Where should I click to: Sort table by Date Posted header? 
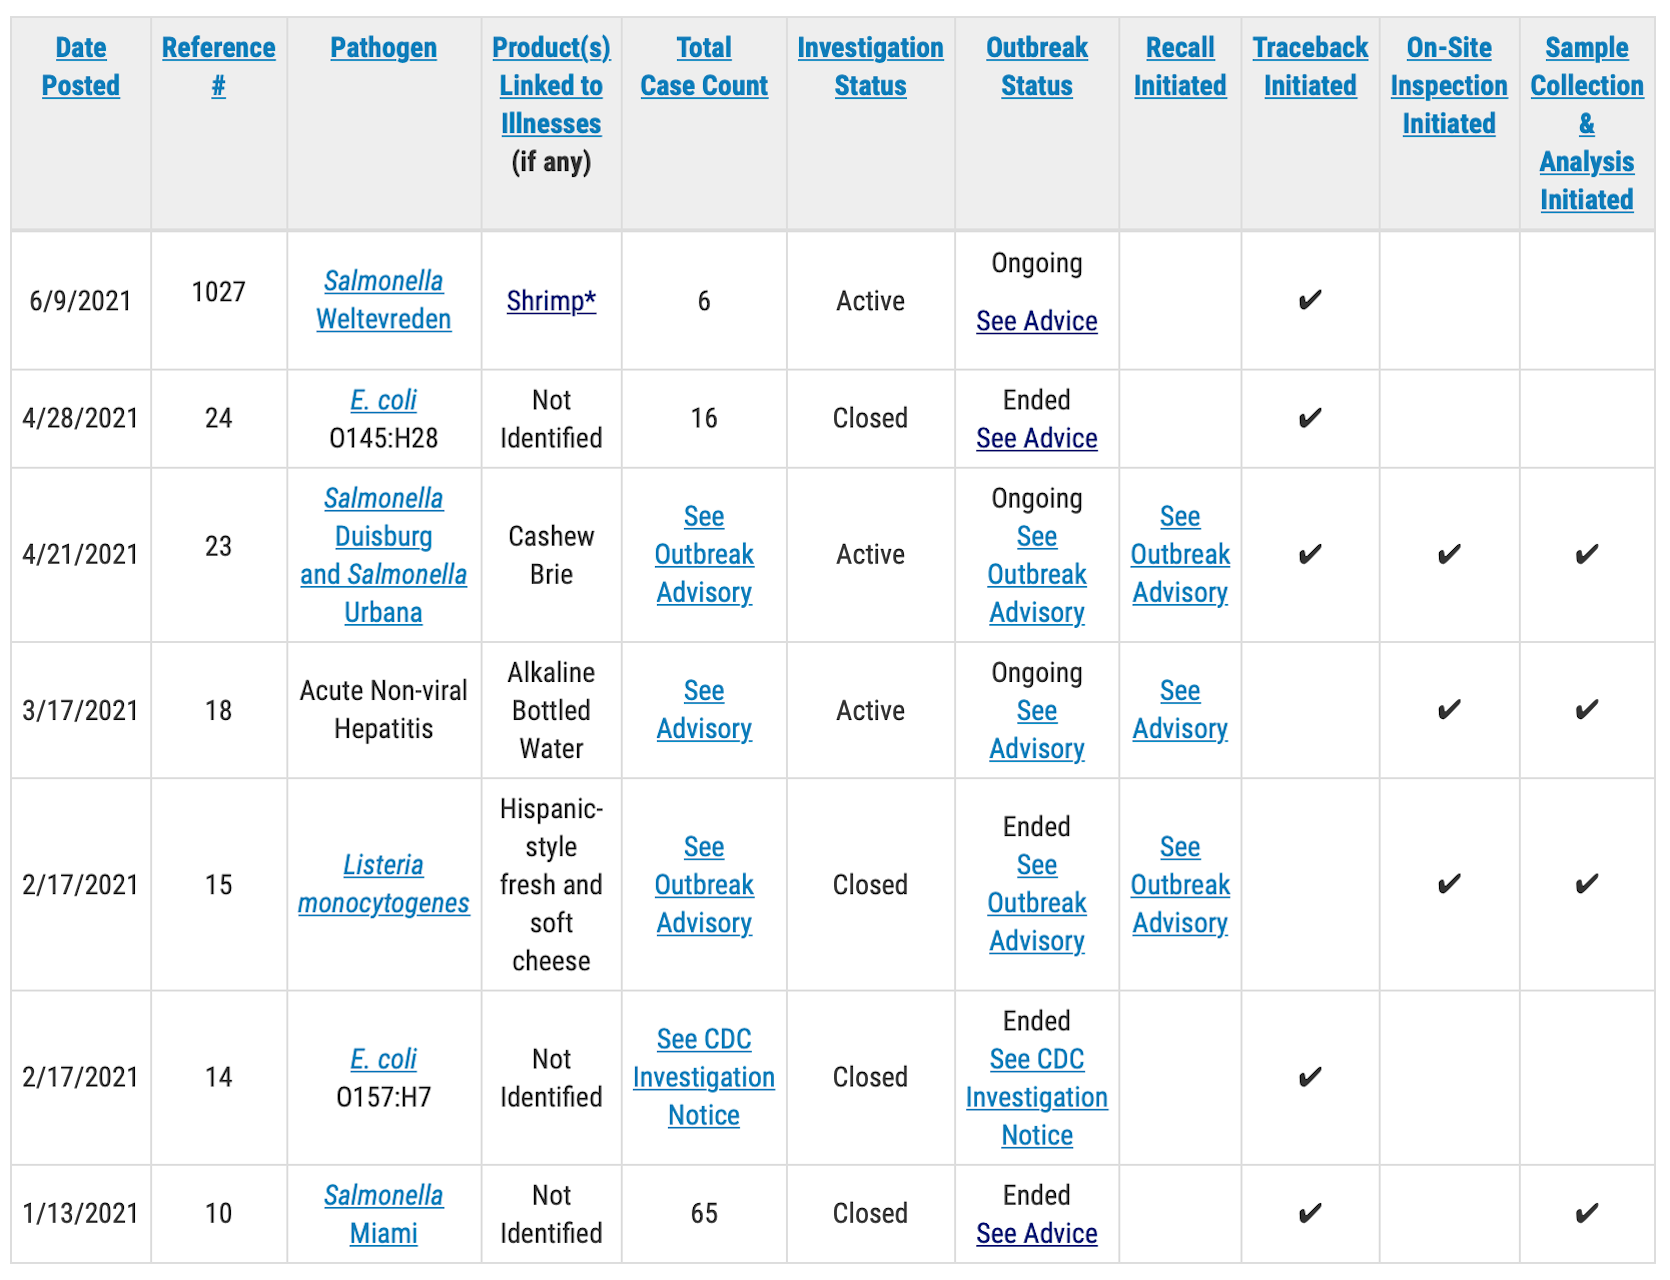click(80, 67)
